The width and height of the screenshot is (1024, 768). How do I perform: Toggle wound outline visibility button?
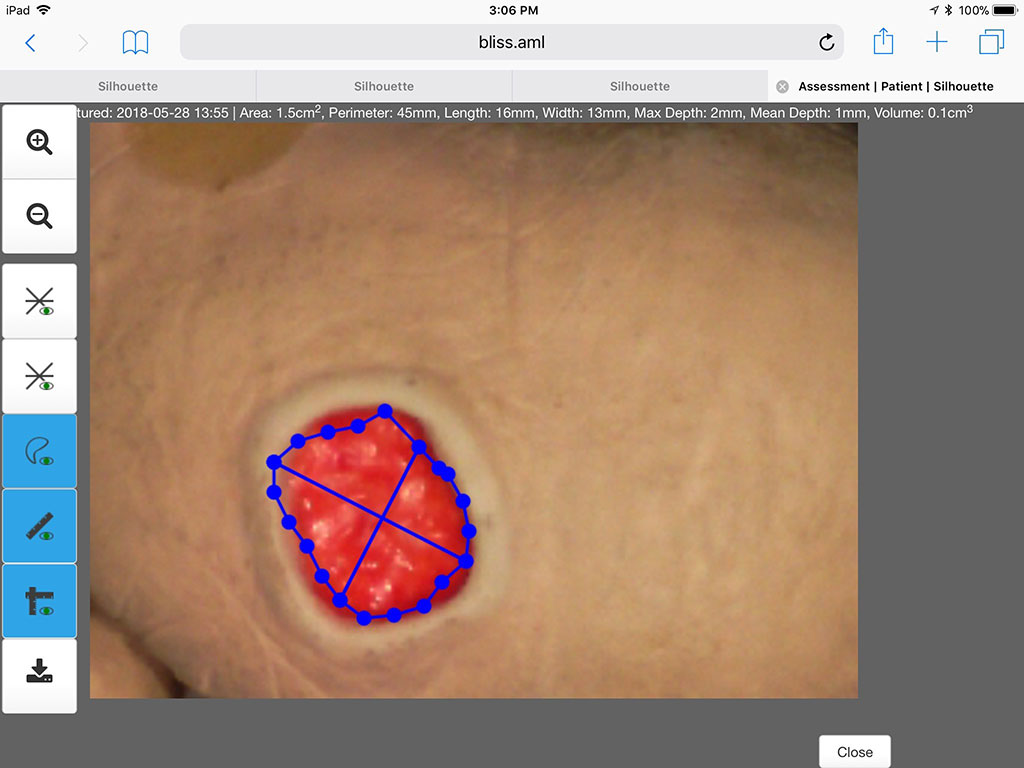pos(39,451)
